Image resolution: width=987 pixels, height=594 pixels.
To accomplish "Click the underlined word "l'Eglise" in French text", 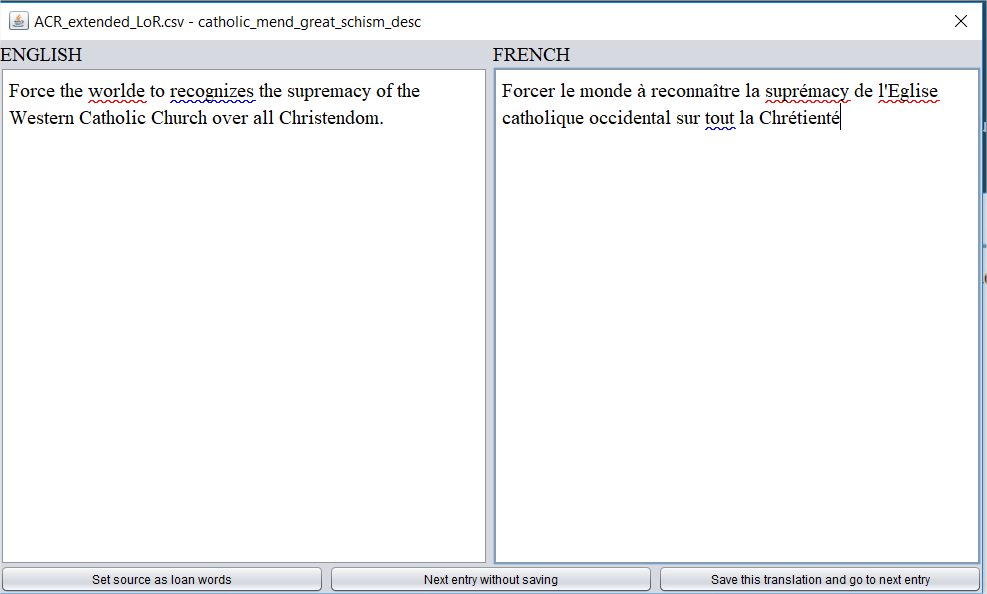I will [x=907, y=92].
